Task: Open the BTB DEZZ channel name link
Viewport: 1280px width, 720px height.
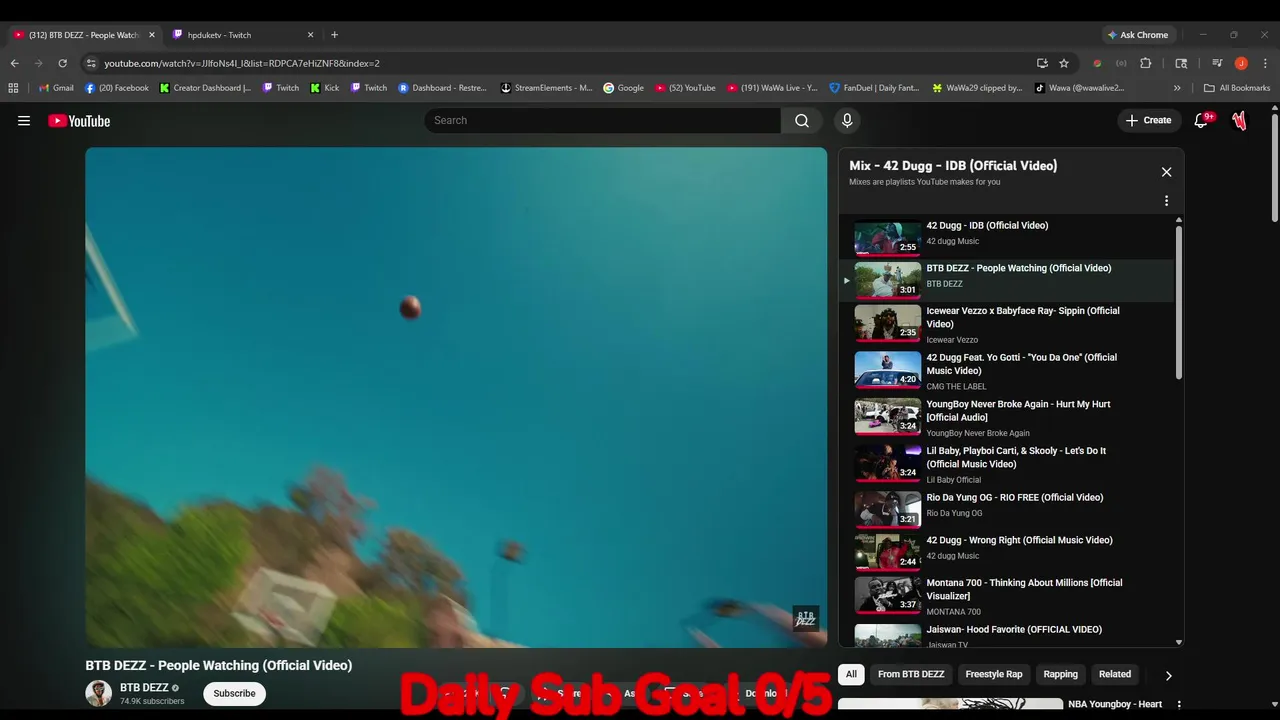Action: tap(144, 688)
